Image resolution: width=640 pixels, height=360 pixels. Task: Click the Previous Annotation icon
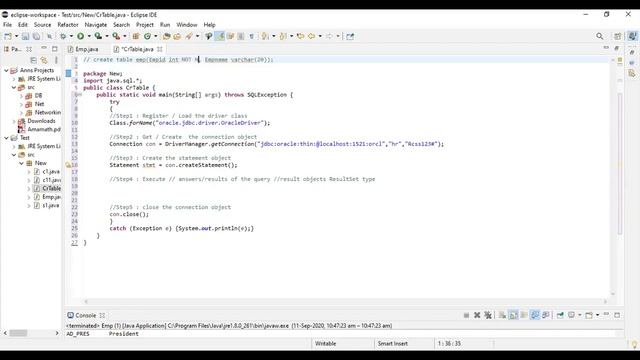283,36
